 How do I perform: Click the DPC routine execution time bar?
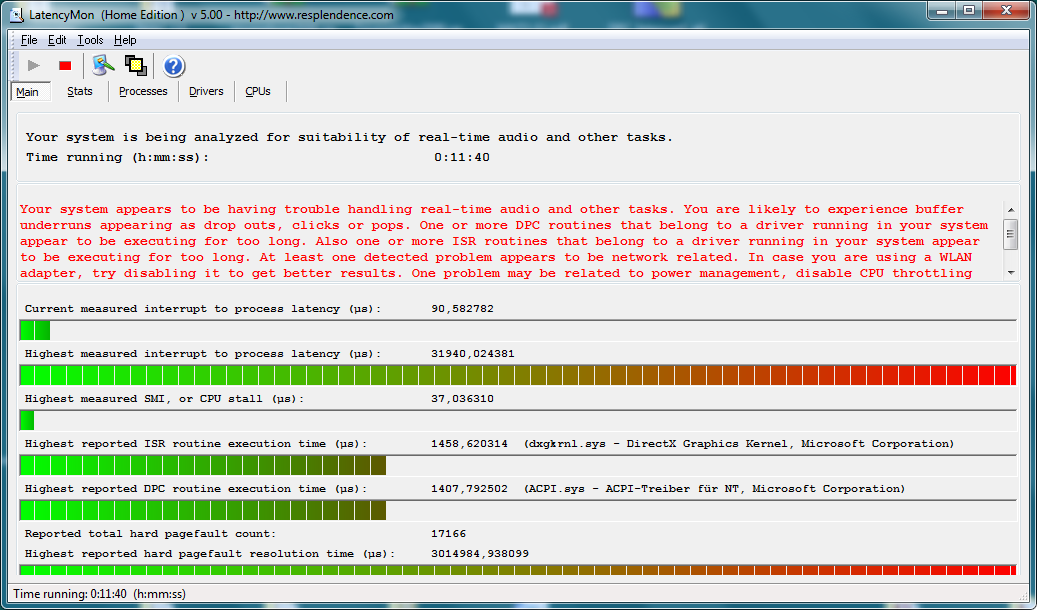point(518,510)
